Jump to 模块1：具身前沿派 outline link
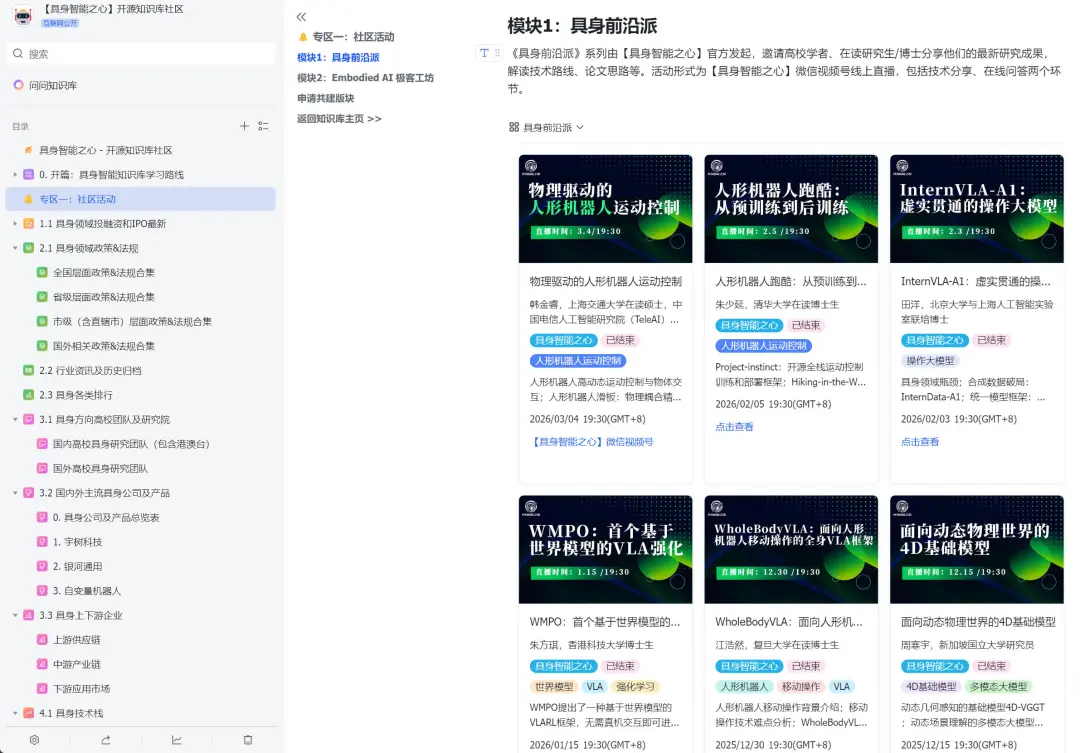This screenshot has height=753, width=1080. [x=338, y=57]
